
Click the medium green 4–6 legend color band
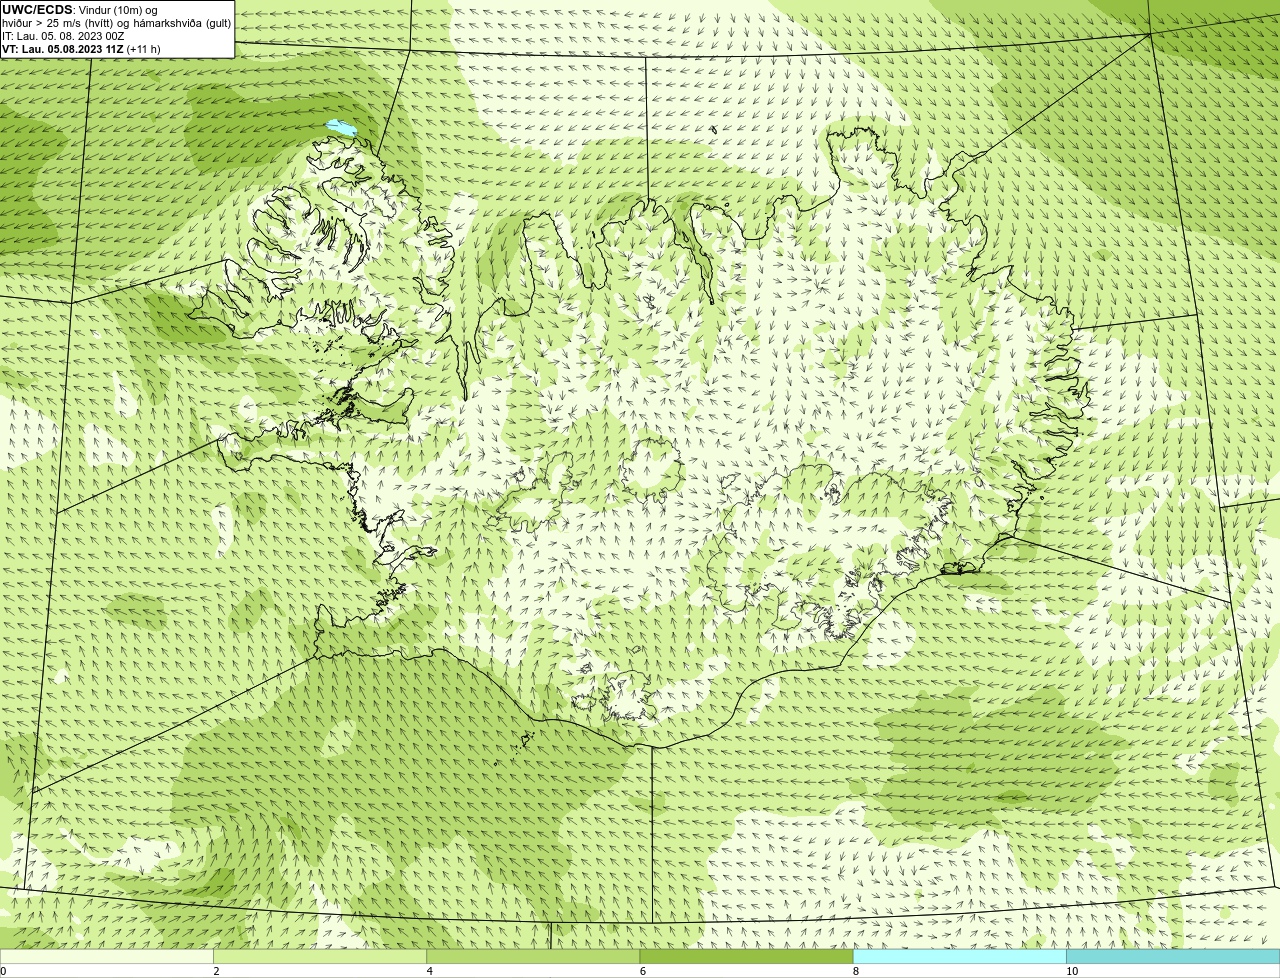tap(533, 957)
